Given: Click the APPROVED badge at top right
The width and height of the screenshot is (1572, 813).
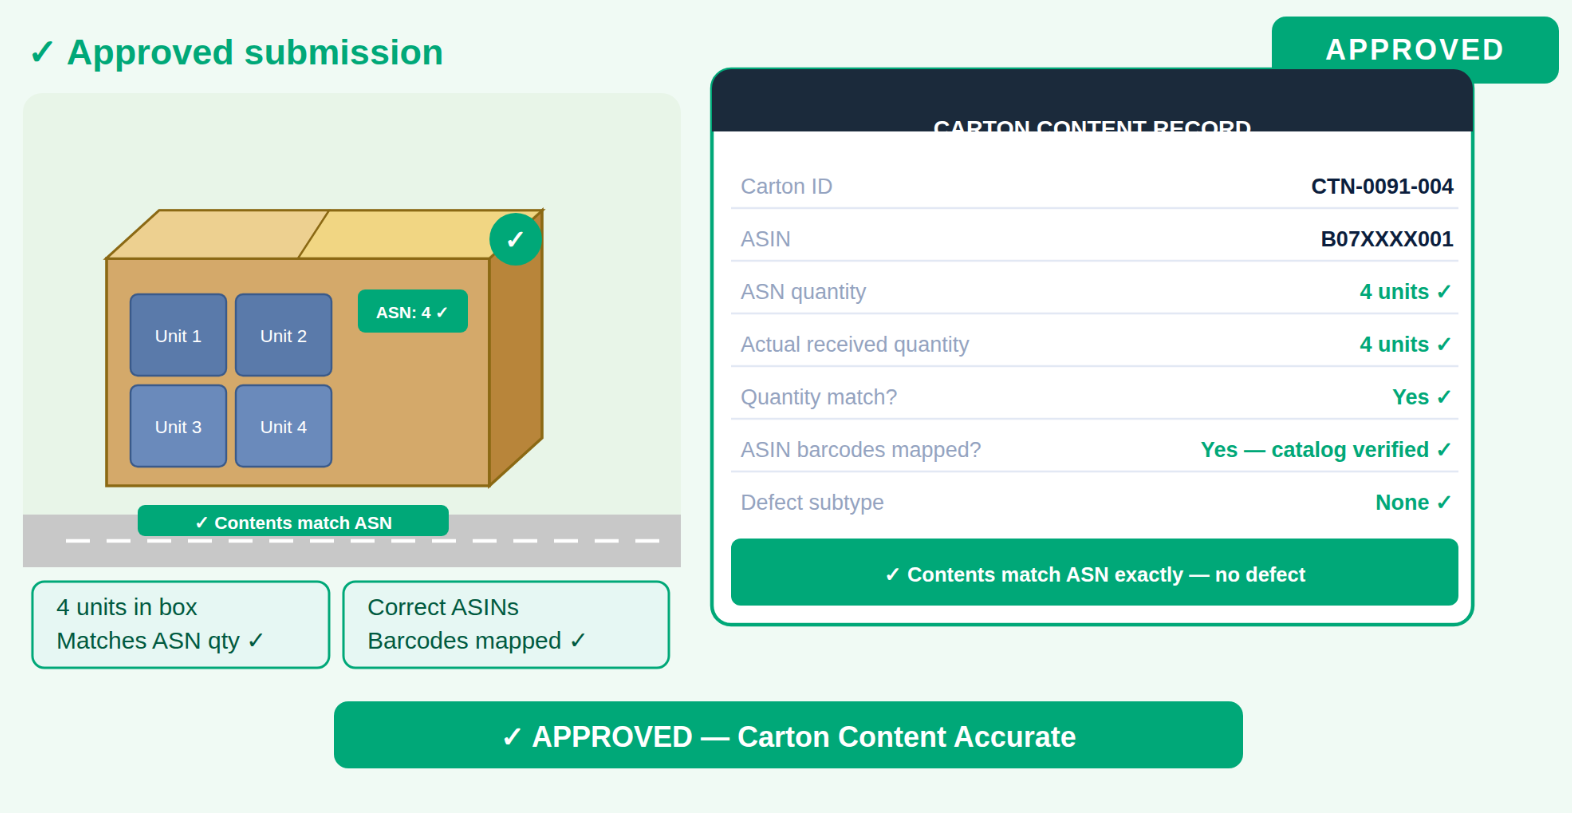Looking at the screenshot, I should tap(1415, 49).
